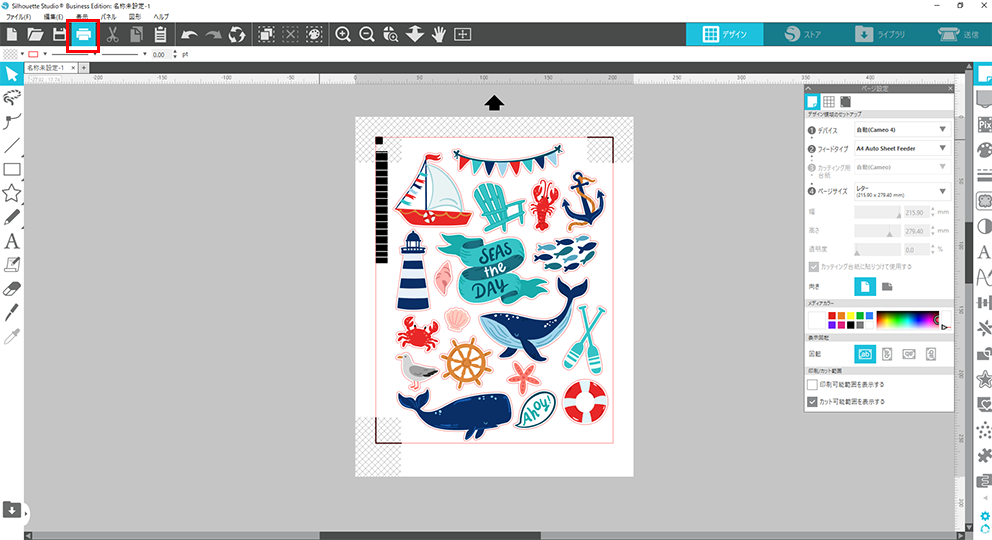Save the document with the floppy disk icon
The image size is (992, 540).
pos(59,34)
